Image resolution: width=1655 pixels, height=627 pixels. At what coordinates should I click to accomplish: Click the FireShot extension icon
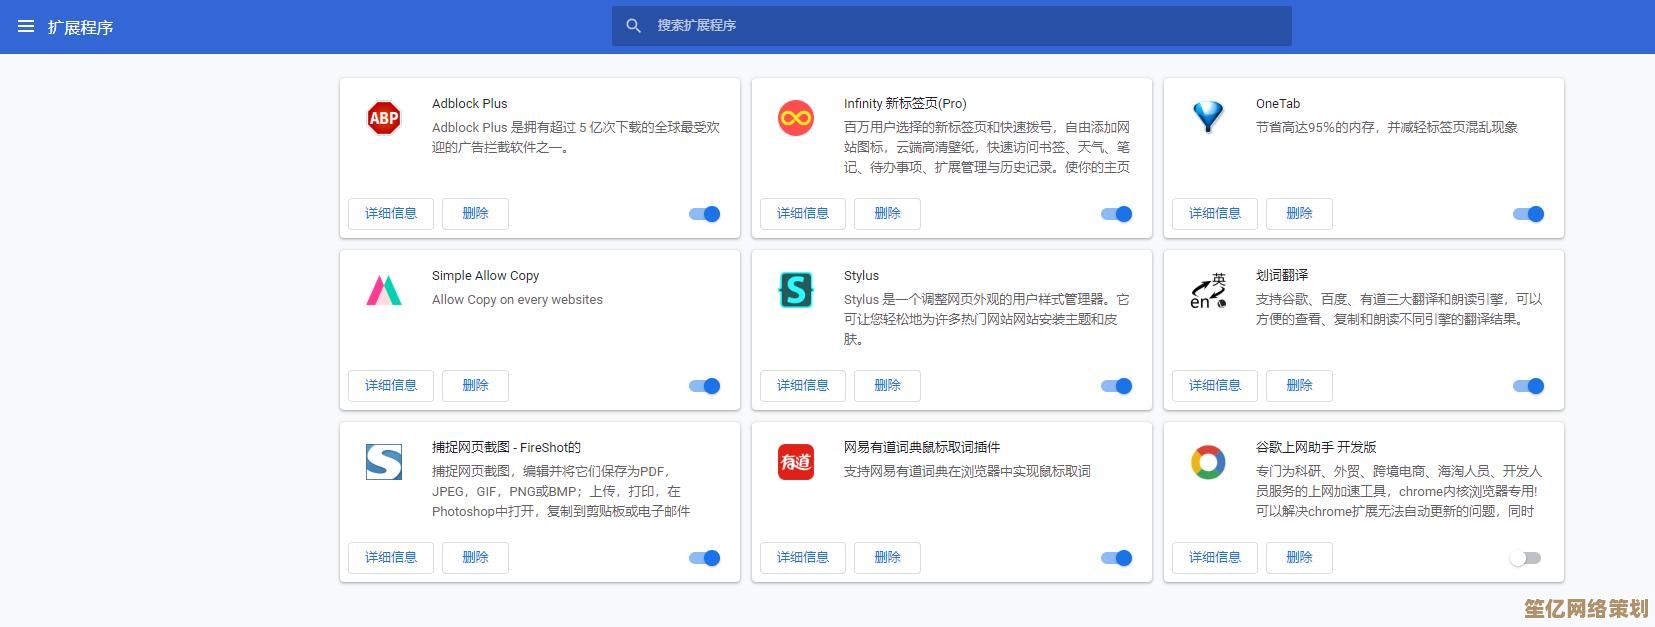click(384, 463)
